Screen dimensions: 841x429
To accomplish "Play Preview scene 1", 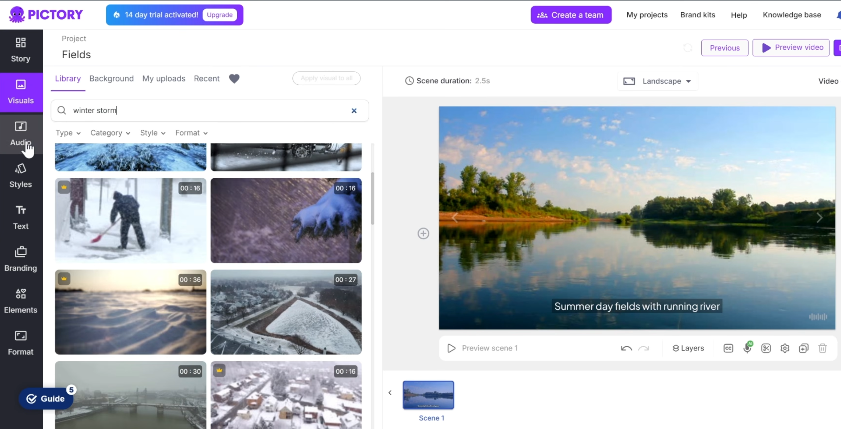I will point(482,349).
